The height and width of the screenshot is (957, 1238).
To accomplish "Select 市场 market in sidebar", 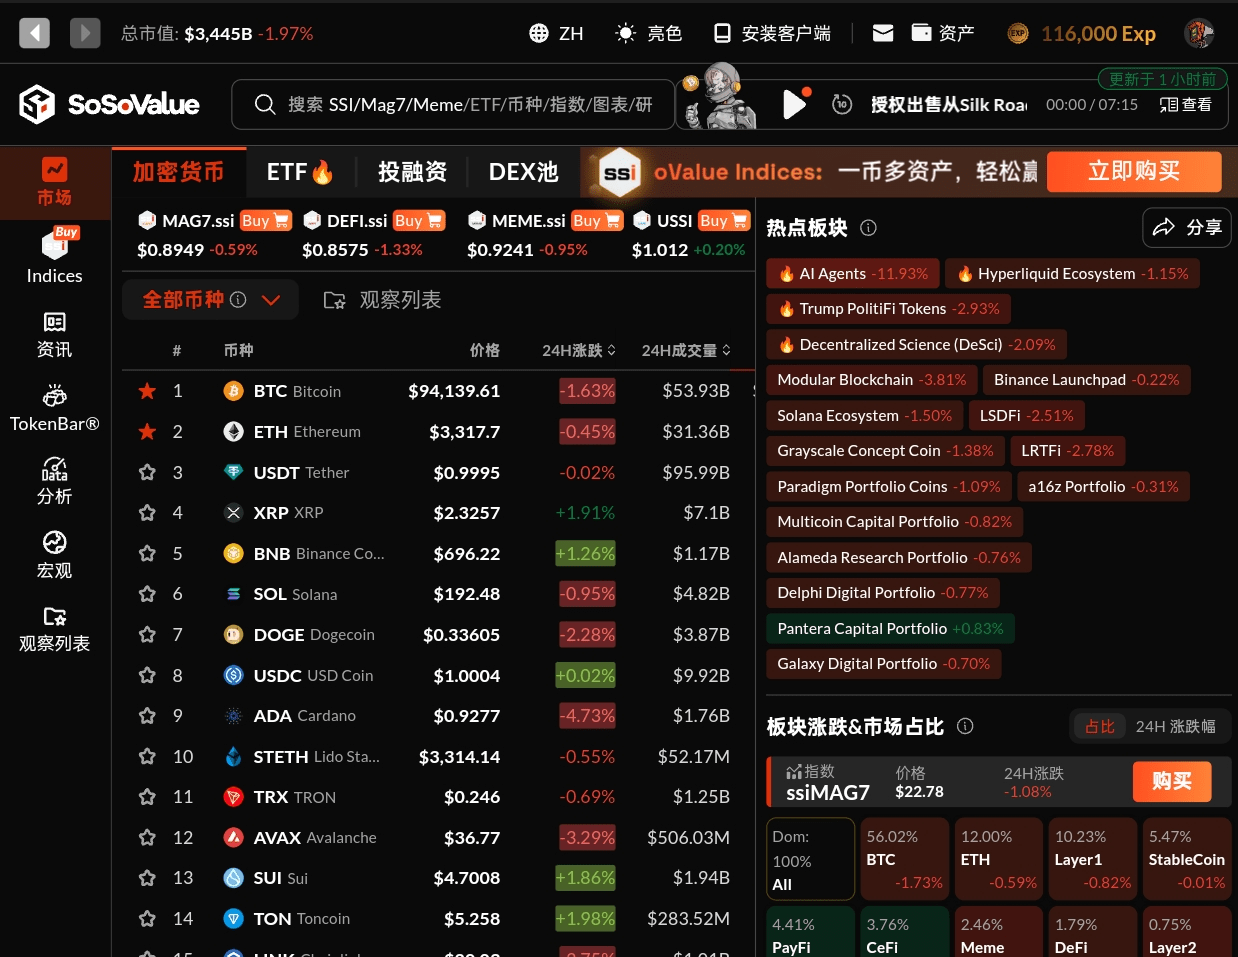I will 55,182.
